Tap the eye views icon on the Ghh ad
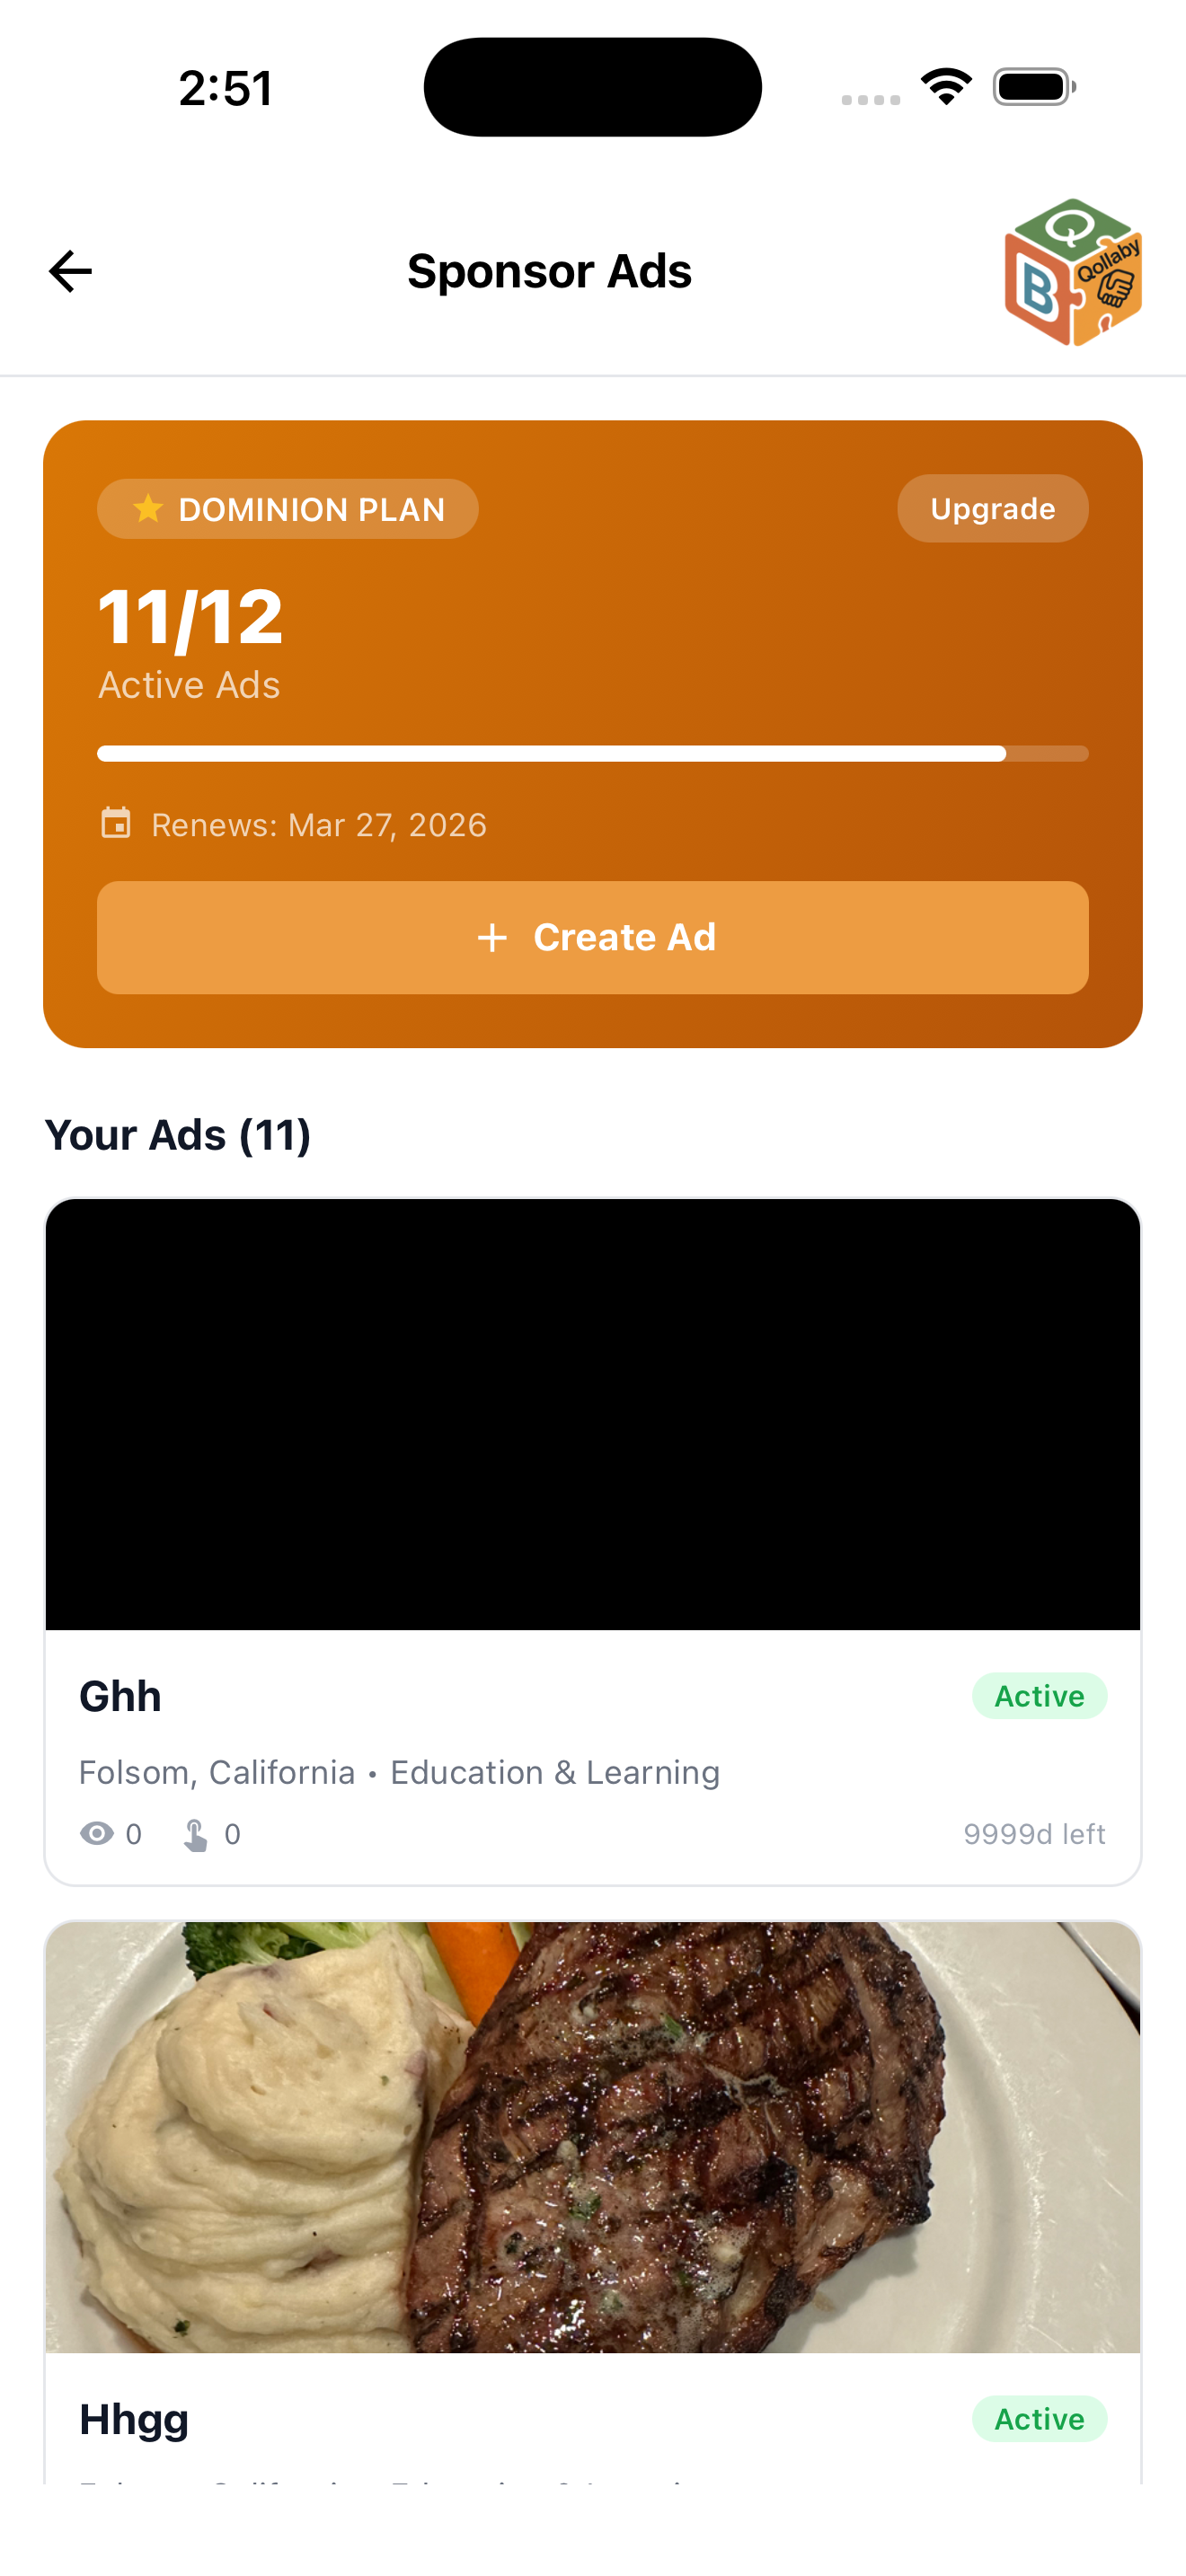 pos(96,1833)
